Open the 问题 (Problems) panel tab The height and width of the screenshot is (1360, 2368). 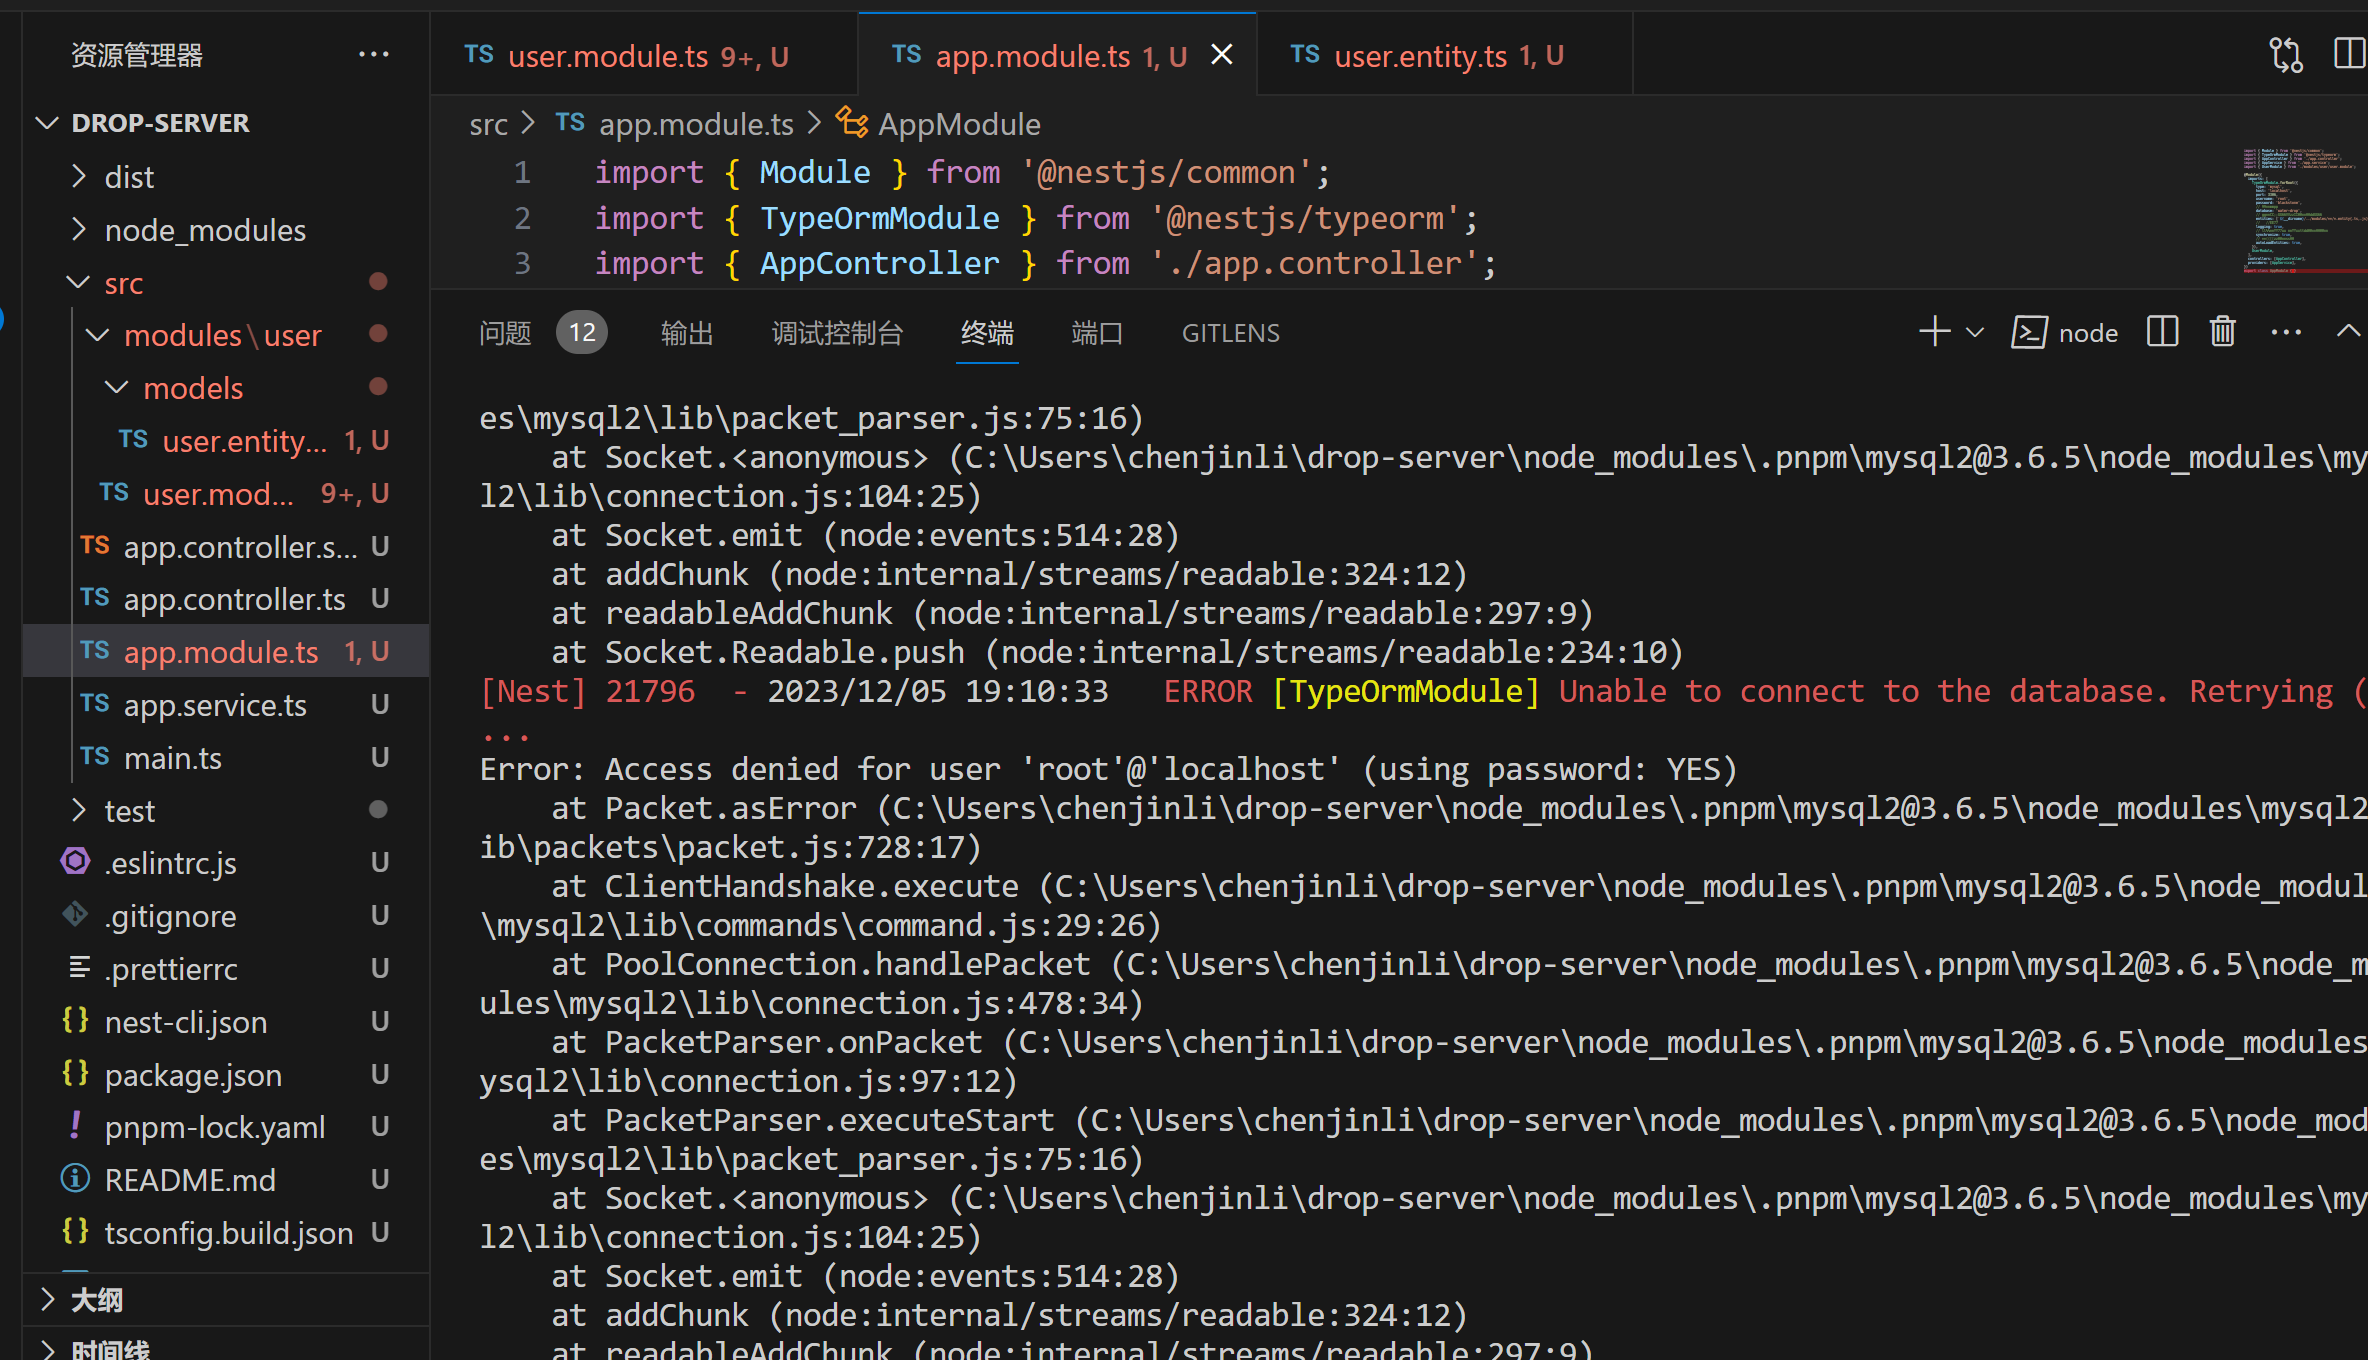click(505, 333)
